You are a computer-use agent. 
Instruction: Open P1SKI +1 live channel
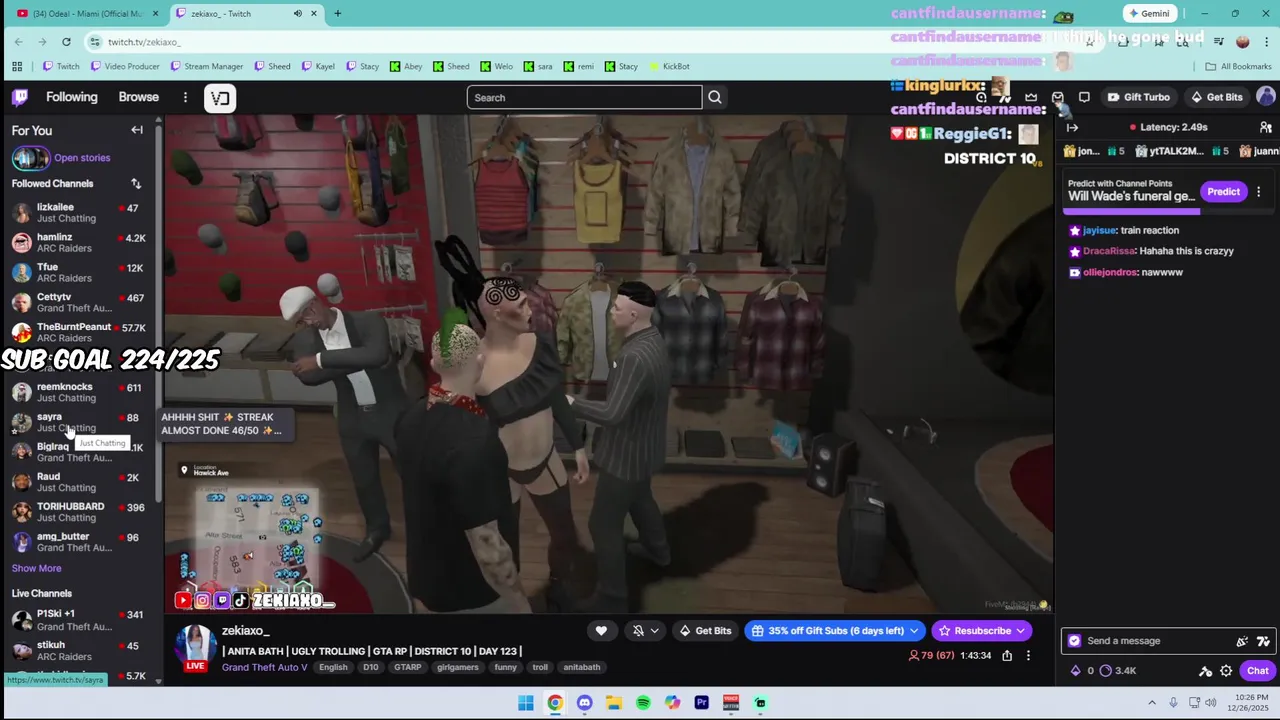80,620
